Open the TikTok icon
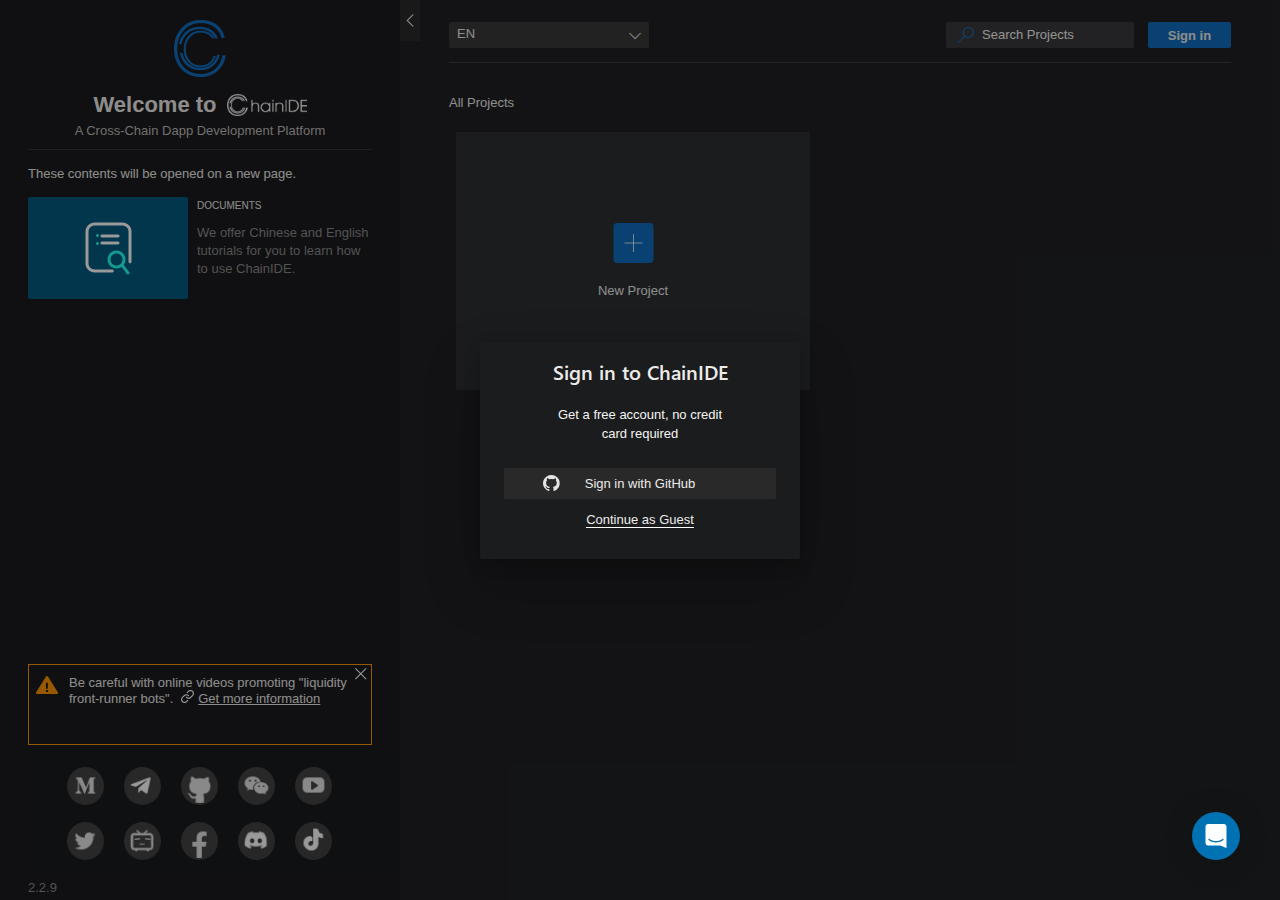 click(314, 841)
